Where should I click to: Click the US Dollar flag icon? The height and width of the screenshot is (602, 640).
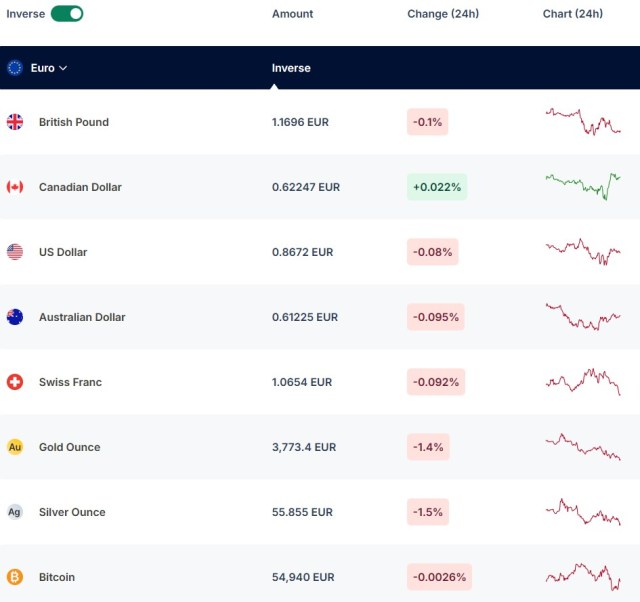click(x=15, y=252)
